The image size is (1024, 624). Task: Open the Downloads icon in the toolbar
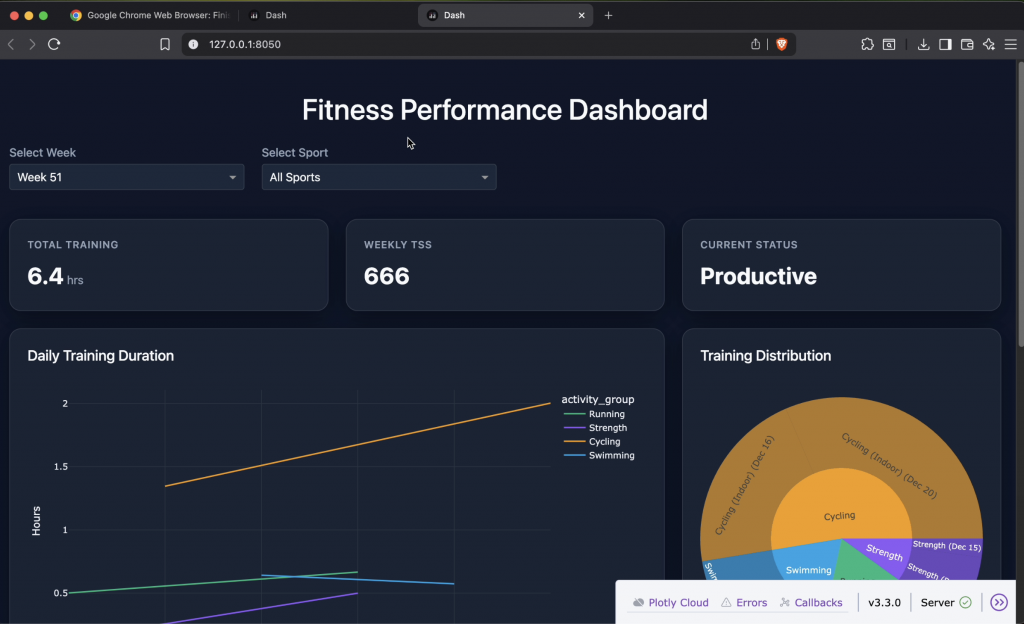click(x=923, y=44)
